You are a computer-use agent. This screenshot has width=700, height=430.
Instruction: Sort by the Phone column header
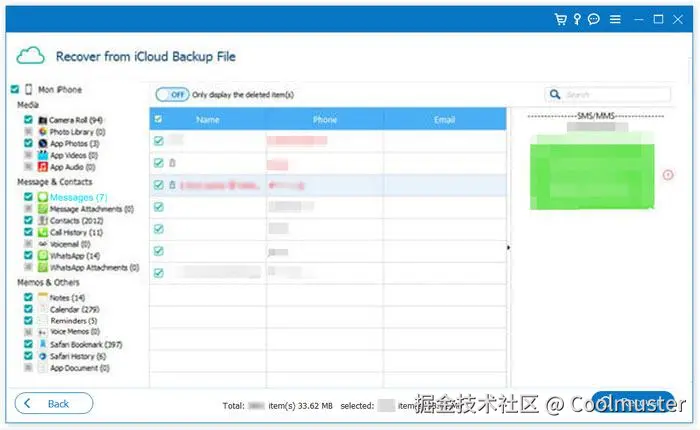325,120
